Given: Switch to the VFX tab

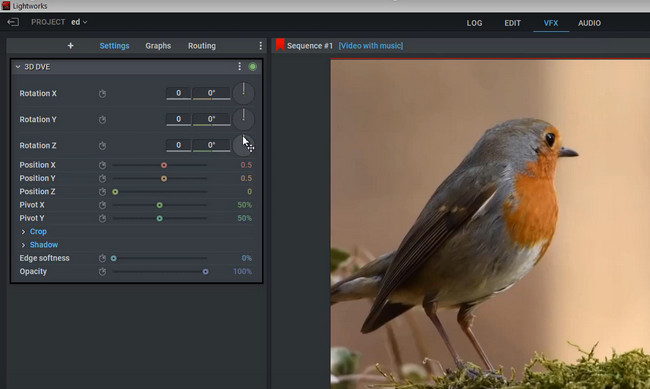Looking at the screenshot, I should [551, 23].
